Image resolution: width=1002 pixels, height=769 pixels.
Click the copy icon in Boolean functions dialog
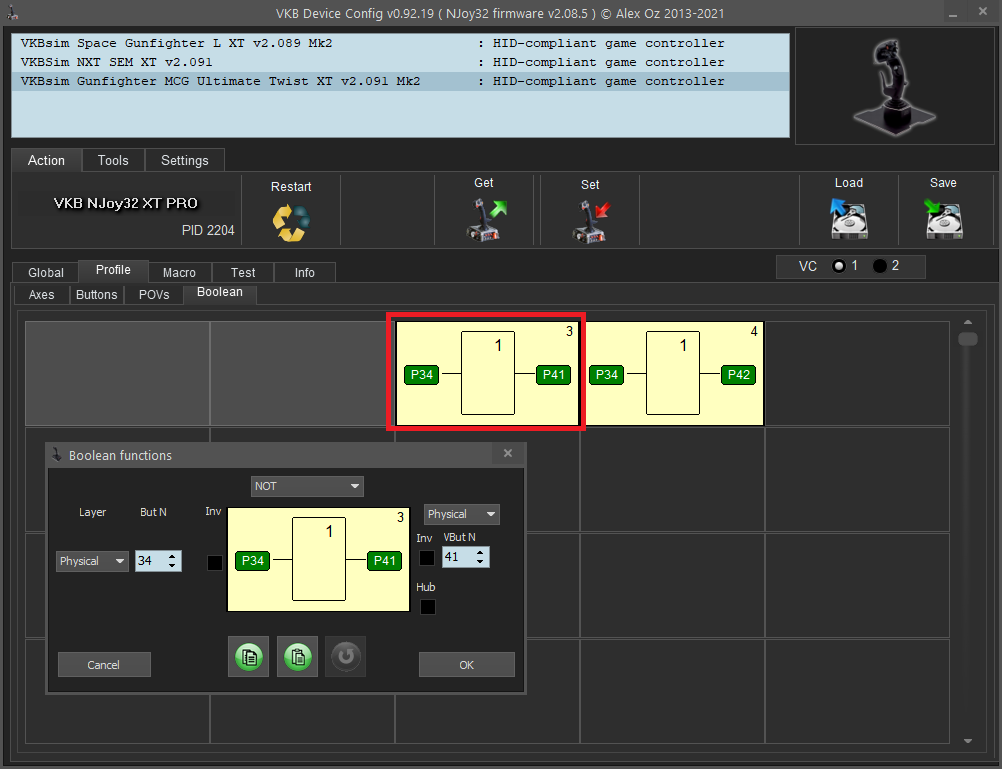pyautogui.click(x=249, y=656)
